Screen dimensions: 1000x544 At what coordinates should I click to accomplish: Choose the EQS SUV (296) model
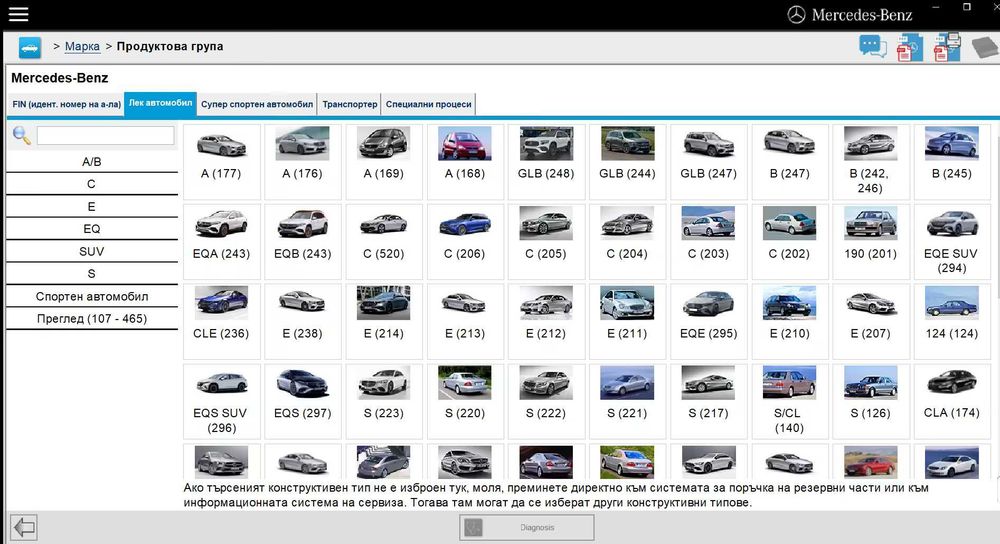click(x=221, y=401)
